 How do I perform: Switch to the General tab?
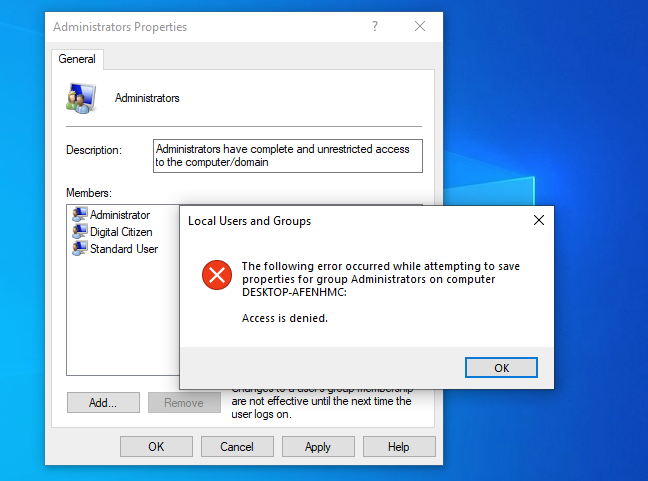(77, 59)
